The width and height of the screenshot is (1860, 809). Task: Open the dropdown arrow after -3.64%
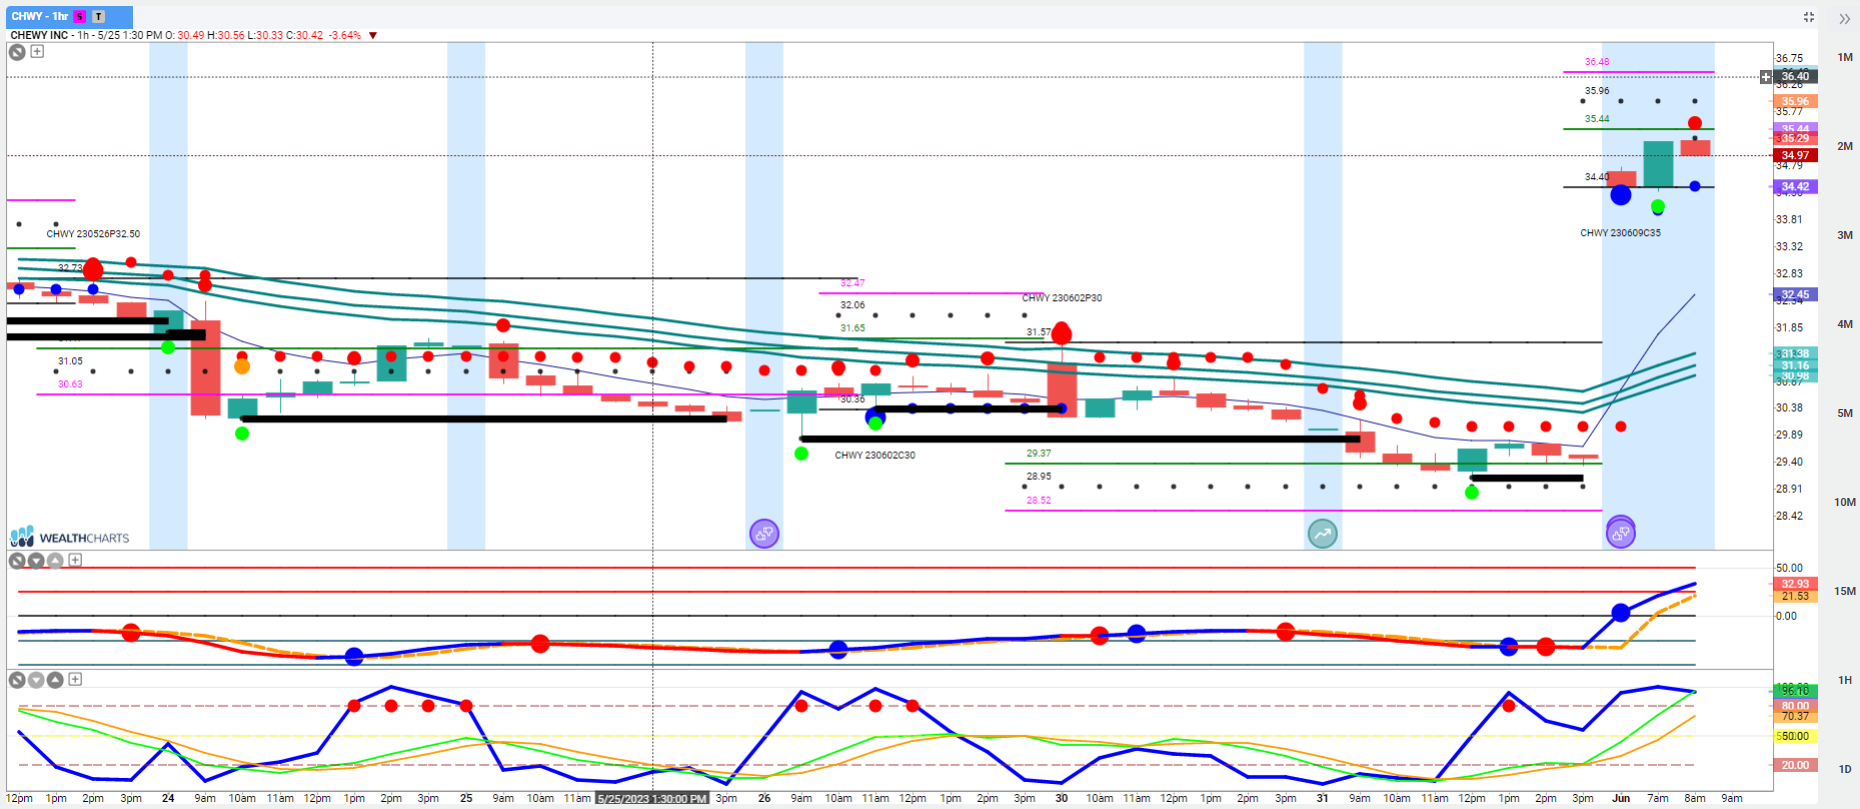point(373,35)
